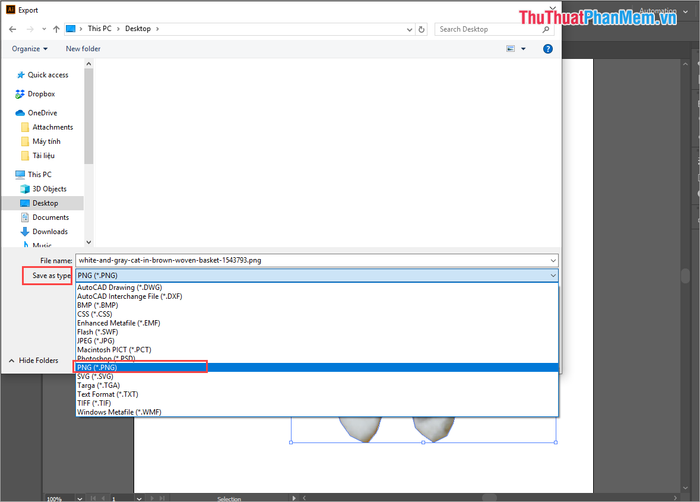This screenshot has height=502, width=700.
Task: Choose AutoCAD Drawing (*.DWG) format
Action: pyautogui.click(x=317, y=288)
